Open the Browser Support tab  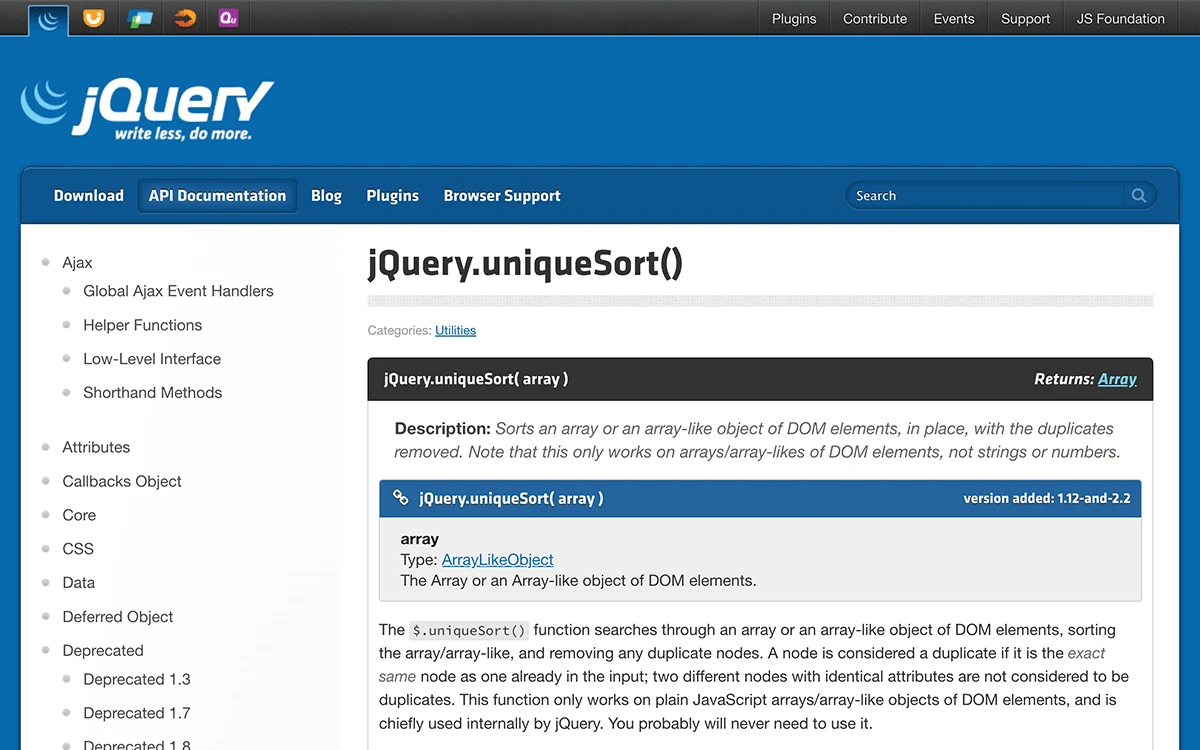click(x=502, y=196)
